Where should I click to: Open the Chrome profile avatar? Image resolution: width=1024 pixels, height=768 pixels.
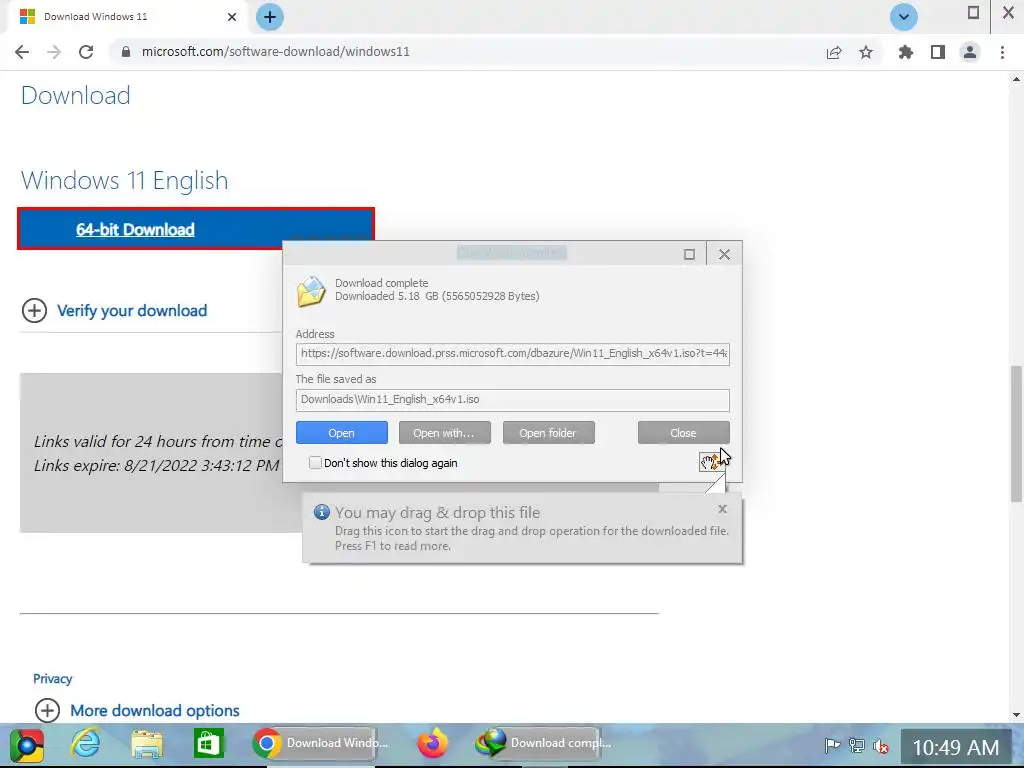[x=970, y=52]
